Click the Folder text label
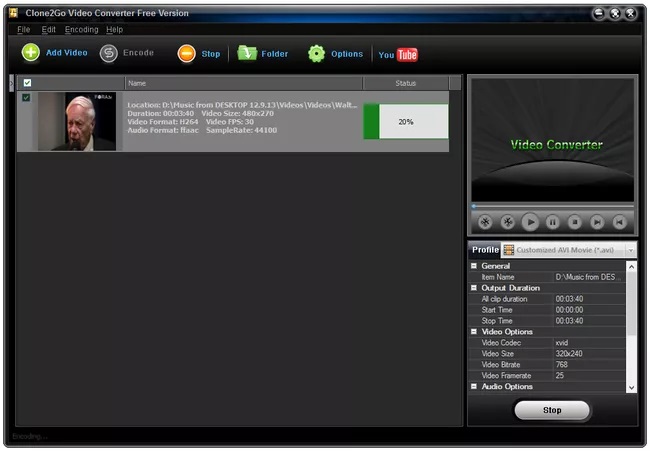The width and height of the screenshot is (650, 451). (274, 54)
